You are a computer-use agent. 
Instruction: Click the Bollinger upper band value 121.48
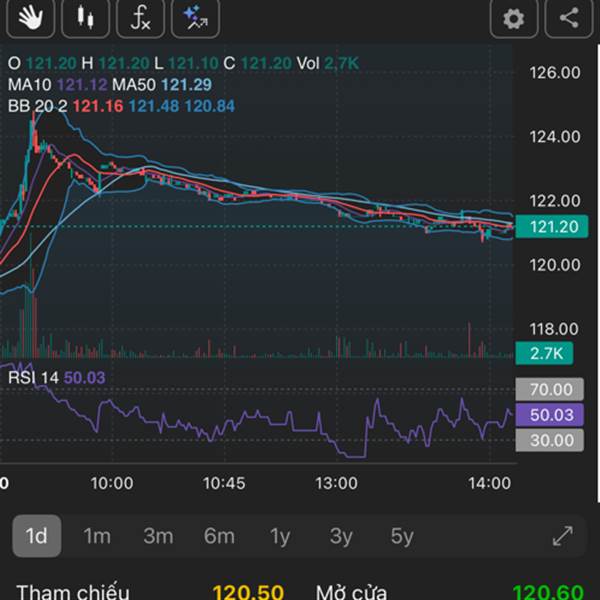tap(154, 106)
